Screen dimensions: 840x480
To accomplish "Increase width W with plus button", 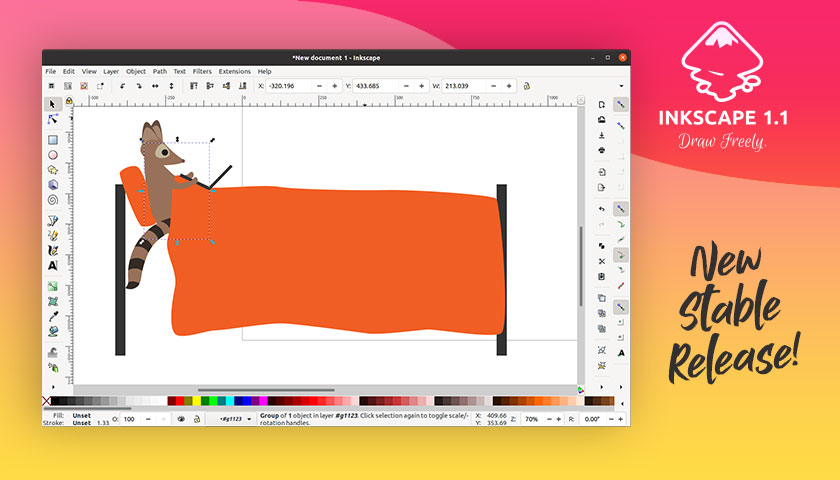I will click(x=509, y=86).
